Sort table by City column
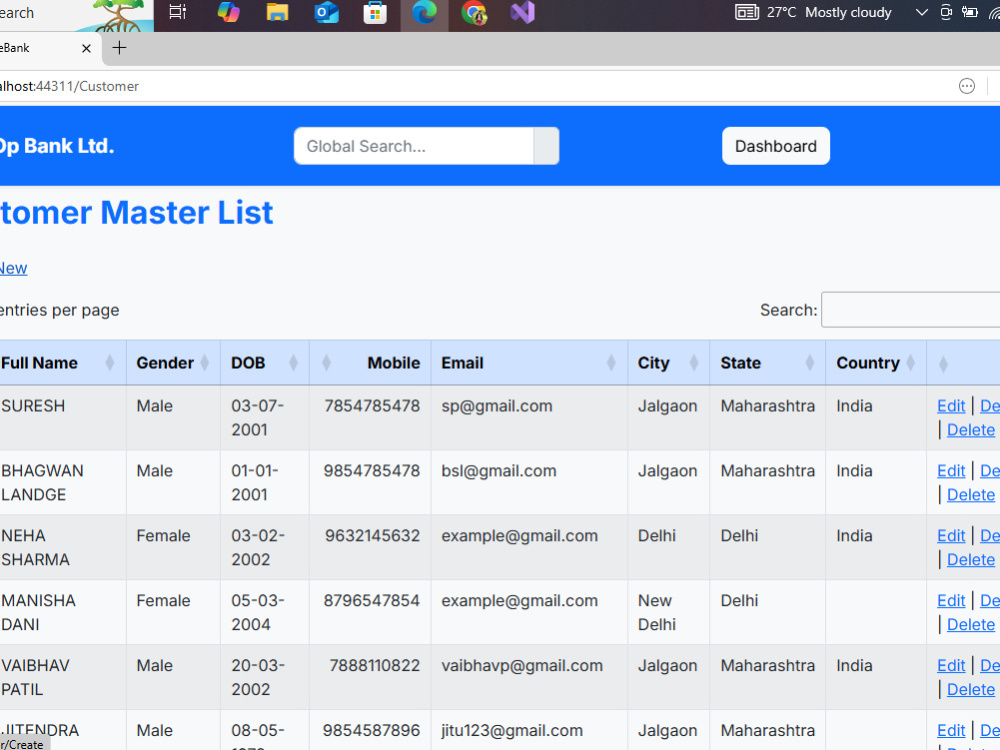Screen dimensions: 1000x750 [x=668, y=363]
